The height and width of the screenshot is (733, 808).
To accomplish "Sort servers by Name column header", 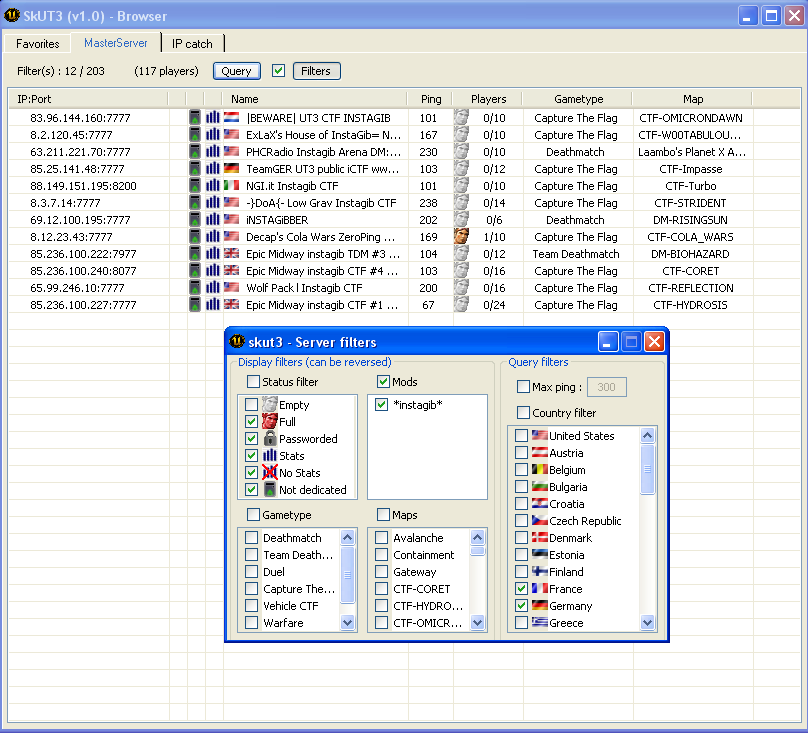I will (314, 99).
